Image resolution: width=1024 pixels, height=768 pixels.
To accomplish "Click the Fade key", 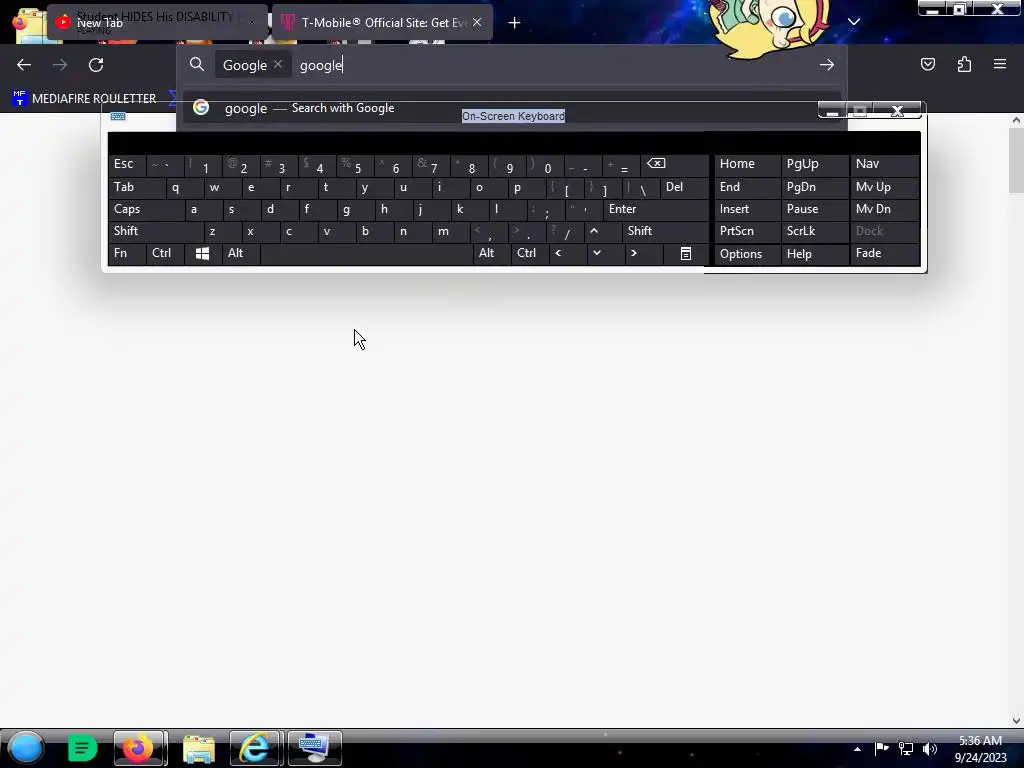I will point(885,253).
